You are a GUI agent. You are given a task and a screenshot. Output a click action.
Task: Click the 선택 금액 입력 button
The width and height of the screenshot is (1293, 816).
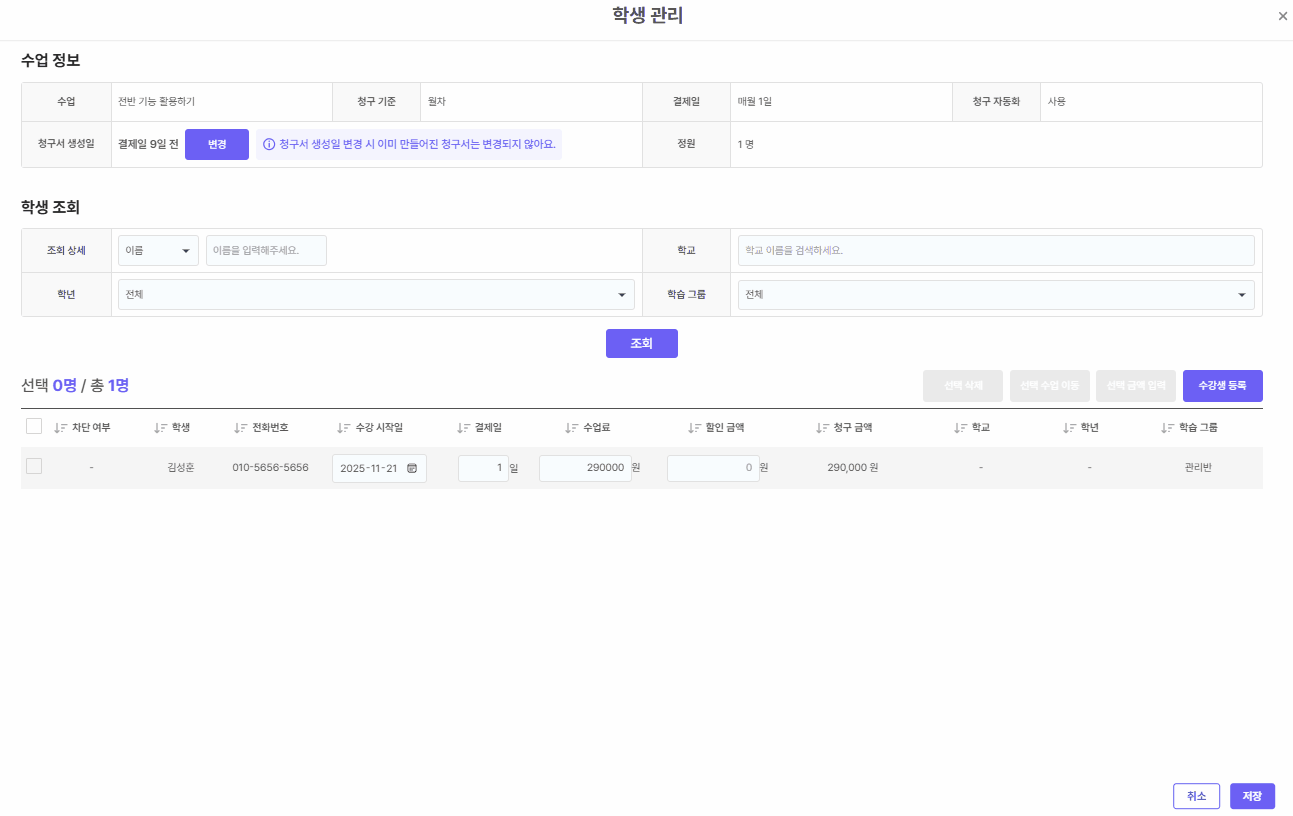click(x=1136, y=385)
